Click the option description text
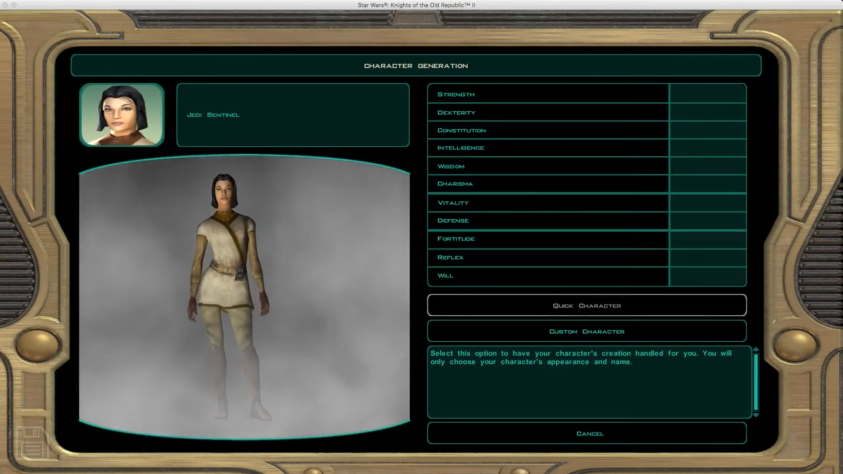 581,357
